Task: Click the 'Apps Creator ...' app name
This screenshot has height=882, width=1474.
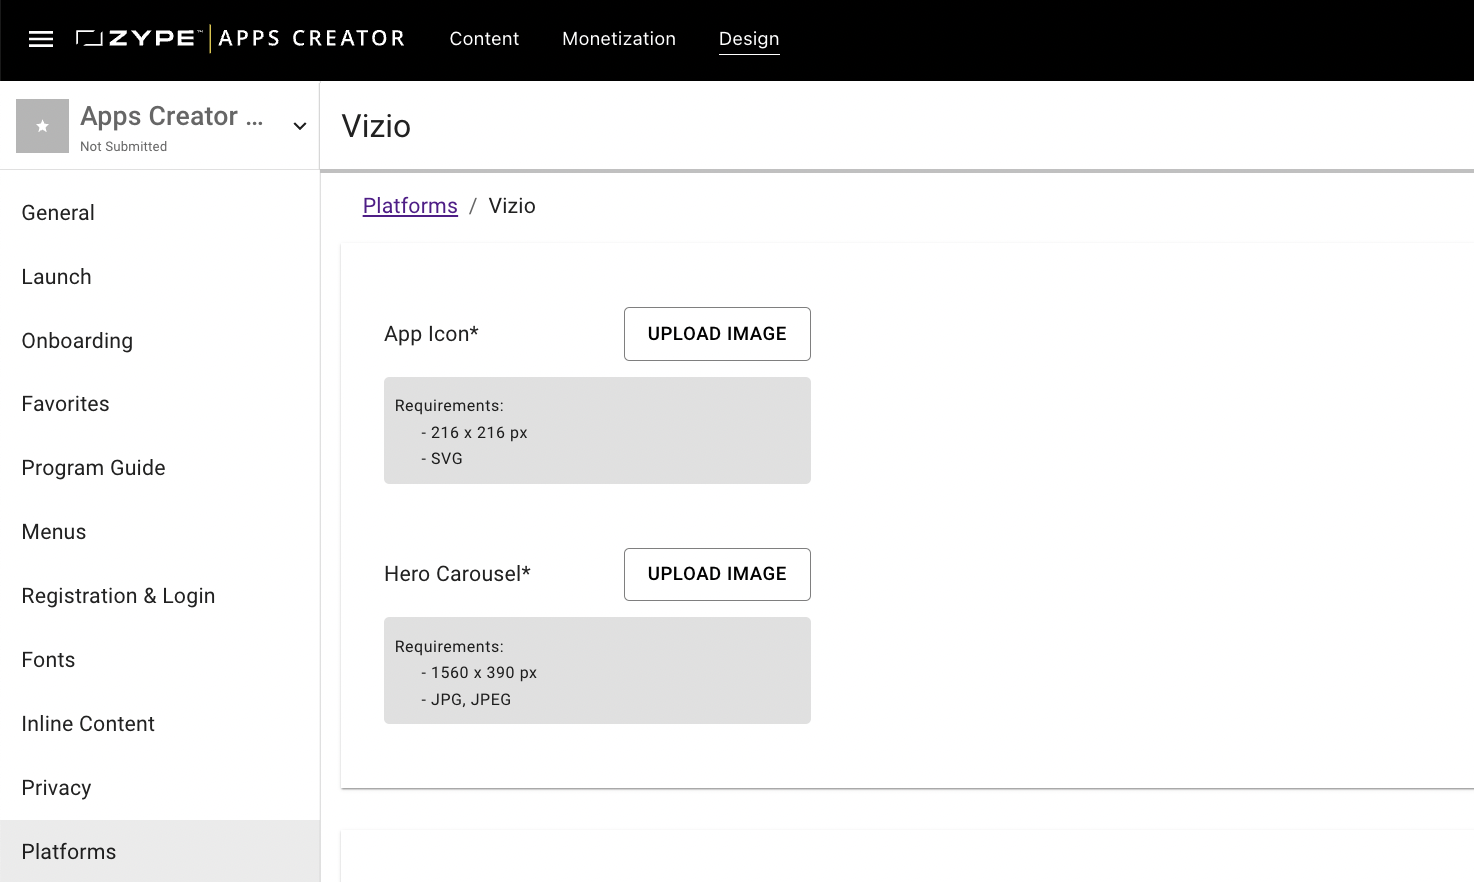Action: coord(172,116)
